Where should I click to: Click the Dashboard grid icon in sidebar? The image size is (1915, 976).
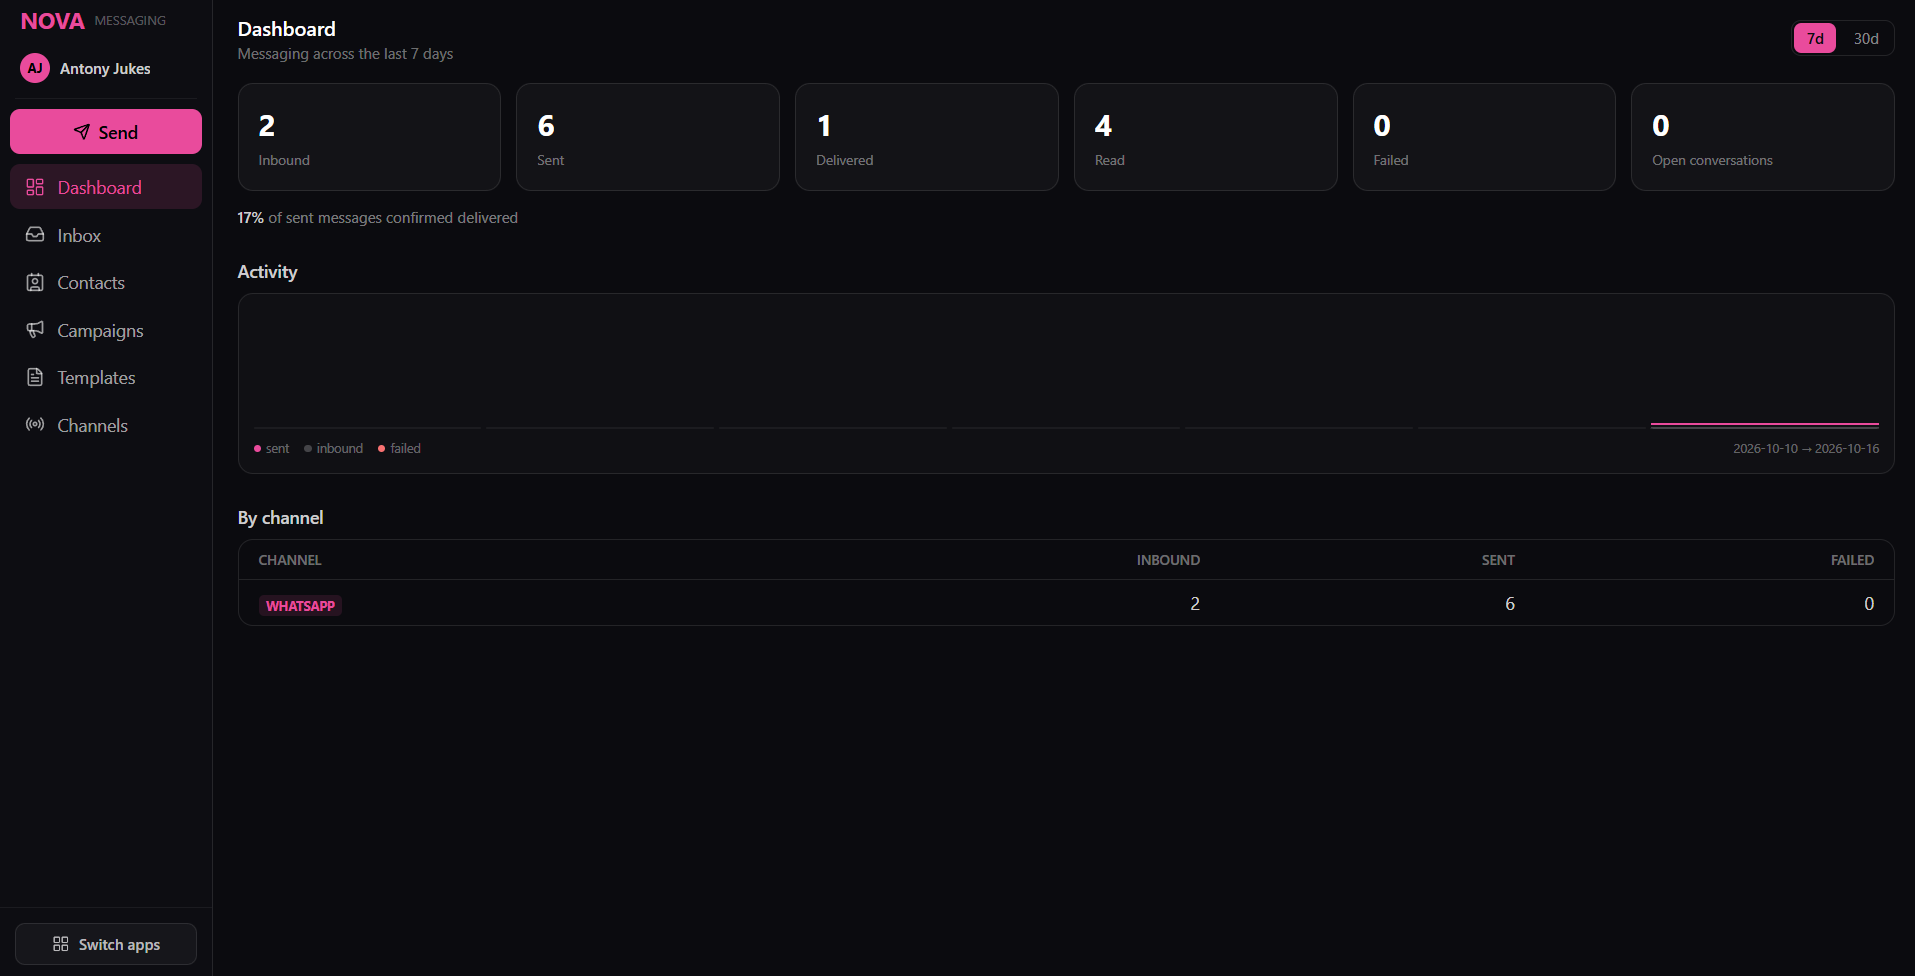tap(35, 187)
